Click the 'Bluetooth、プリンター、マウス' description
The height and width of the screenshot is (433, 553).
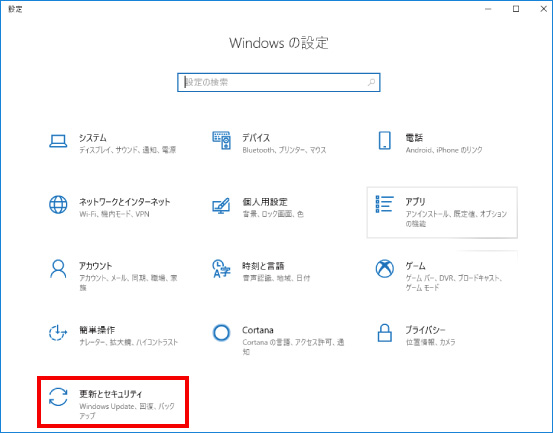[284, 150]
